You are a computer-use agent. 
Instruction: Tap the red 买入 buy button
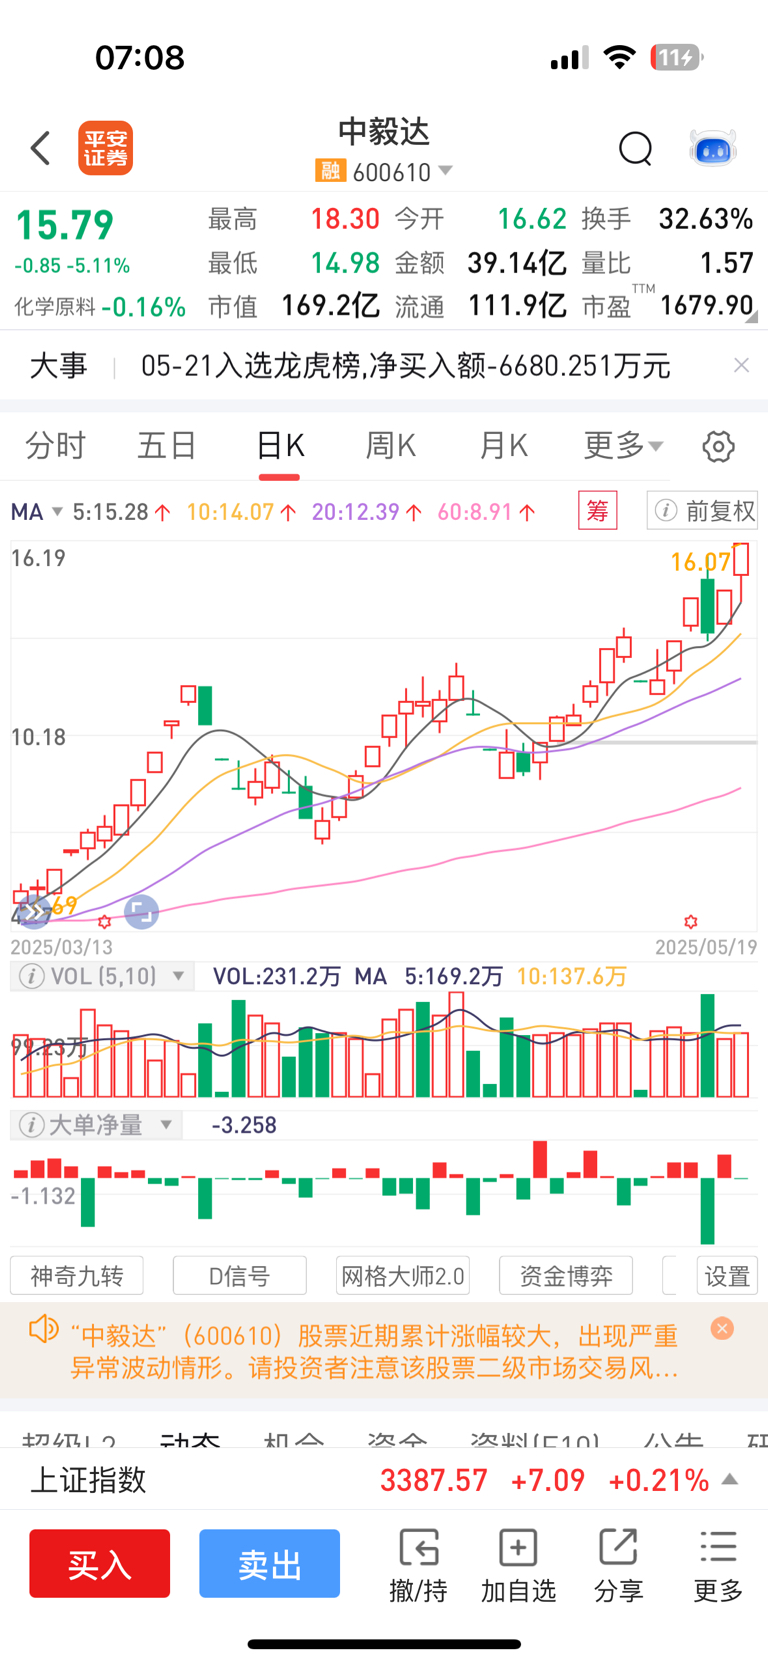(x=99, y=1563)
